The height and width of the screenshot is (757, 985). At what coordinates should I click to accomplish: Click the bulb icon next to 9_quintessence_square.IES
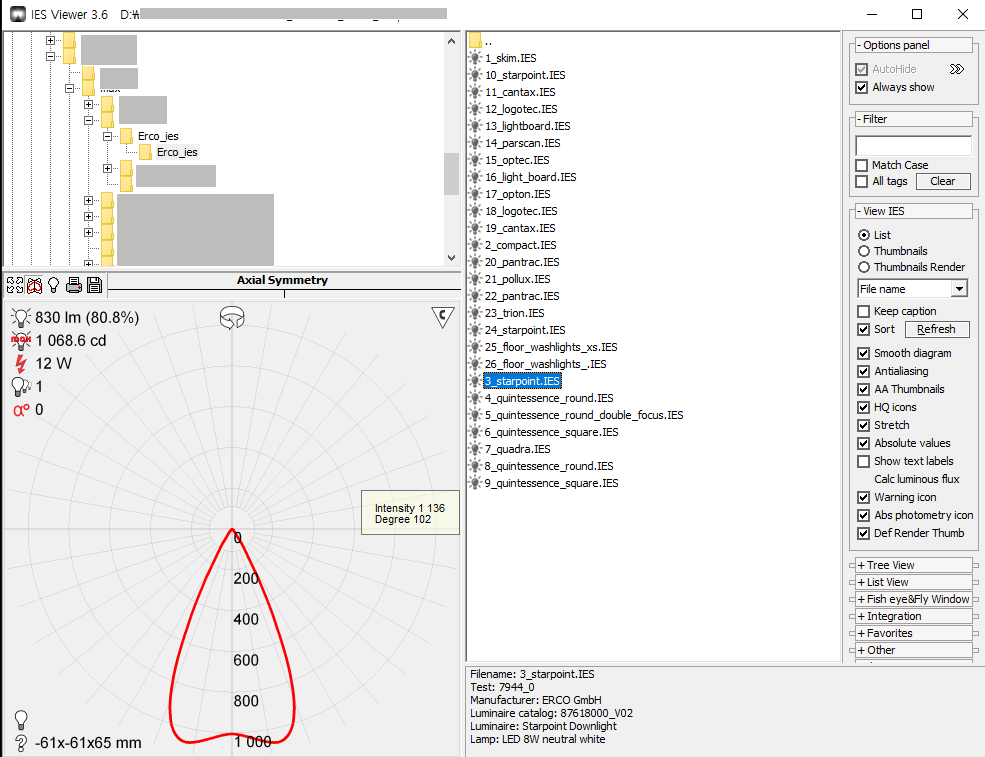pyautogui.click(x=476, y=483)
